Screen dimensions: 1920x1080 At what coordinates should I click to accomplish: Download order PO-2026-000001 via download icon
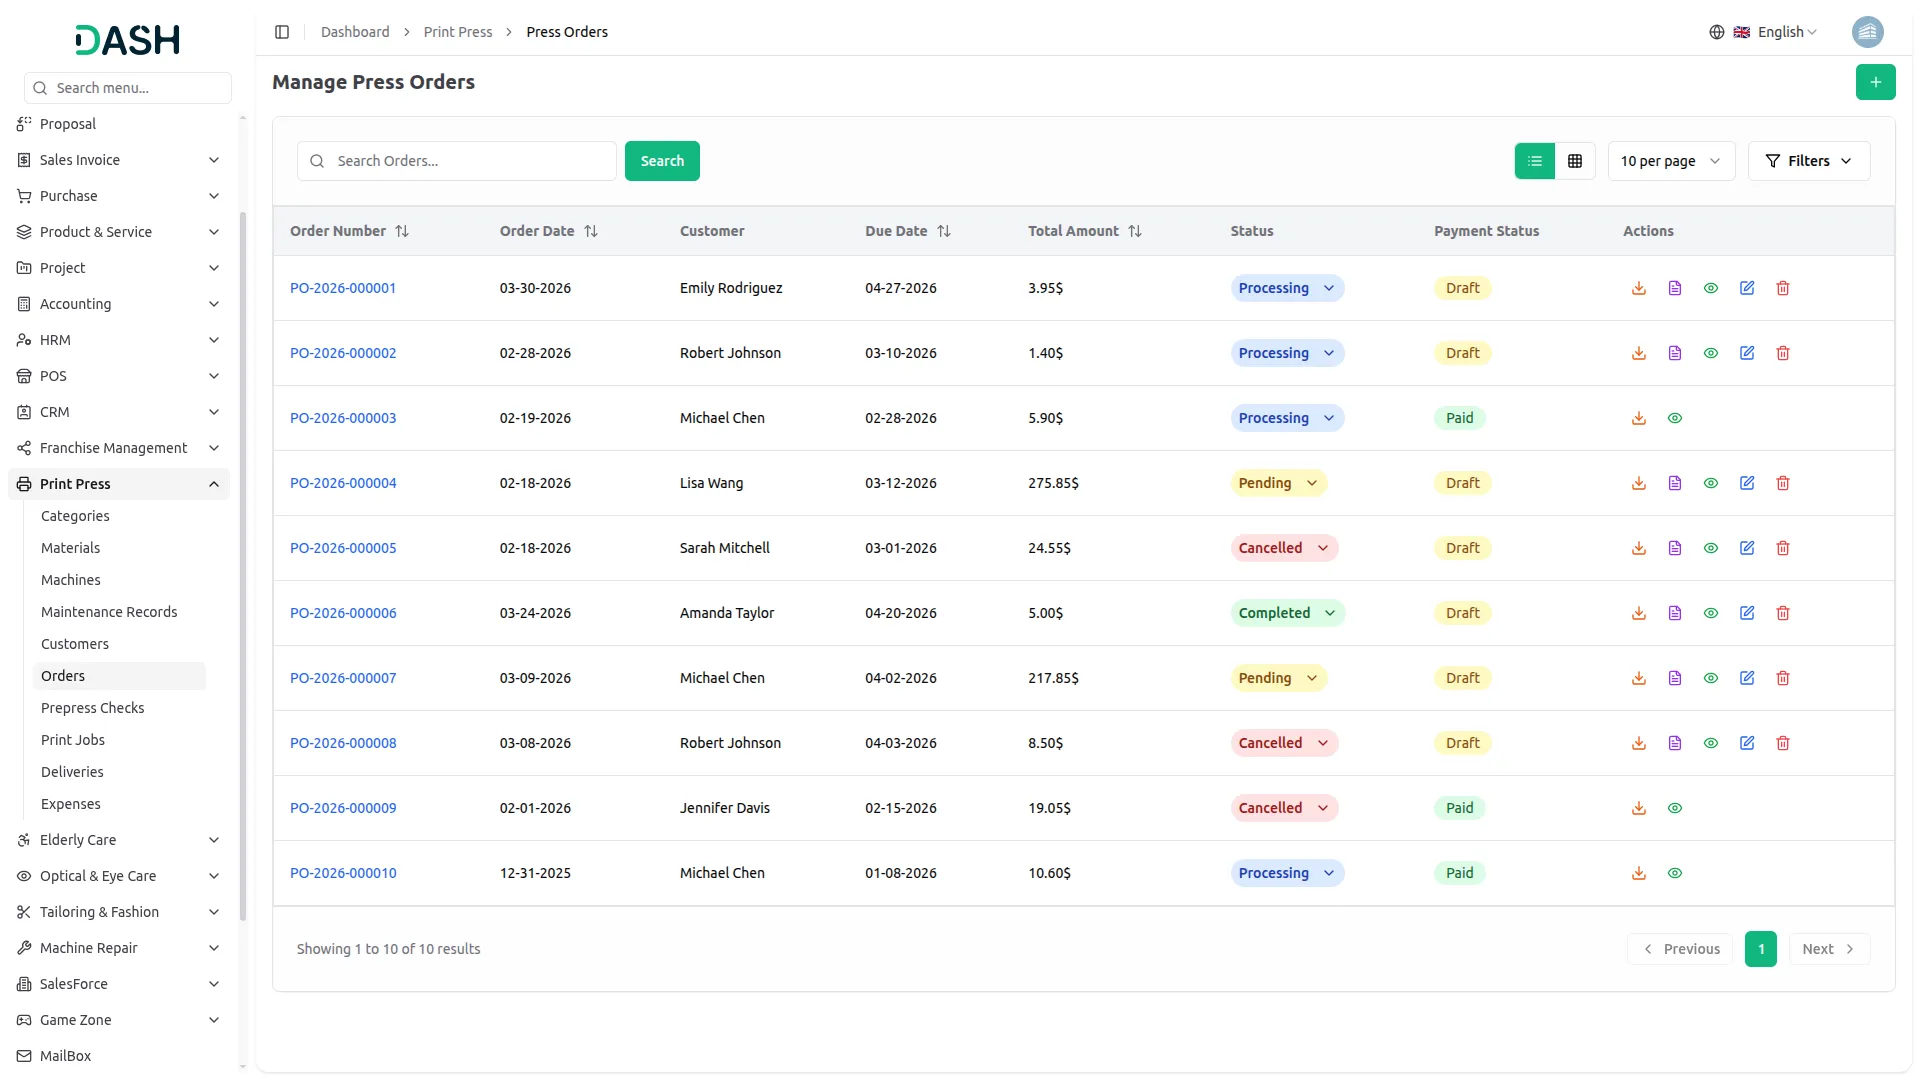(1638, 288)
